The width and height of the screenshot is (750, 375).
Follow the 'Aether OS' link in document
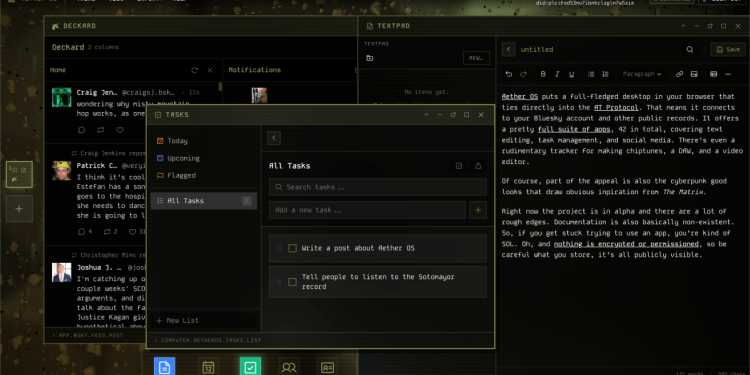click(x=520, y=97)
